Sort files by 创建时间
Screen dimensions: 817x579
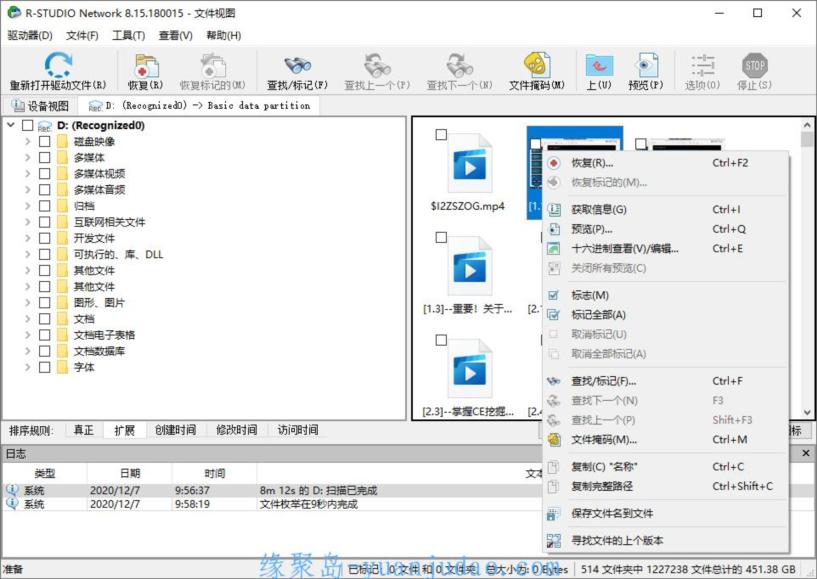[176, 430]
